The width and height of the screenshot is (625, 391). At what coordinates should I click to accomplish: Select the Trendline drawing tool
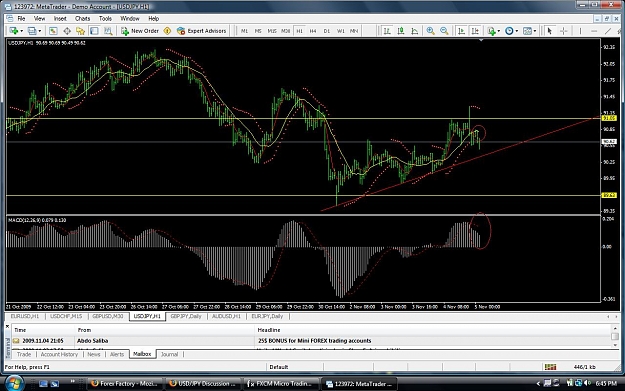608,31
